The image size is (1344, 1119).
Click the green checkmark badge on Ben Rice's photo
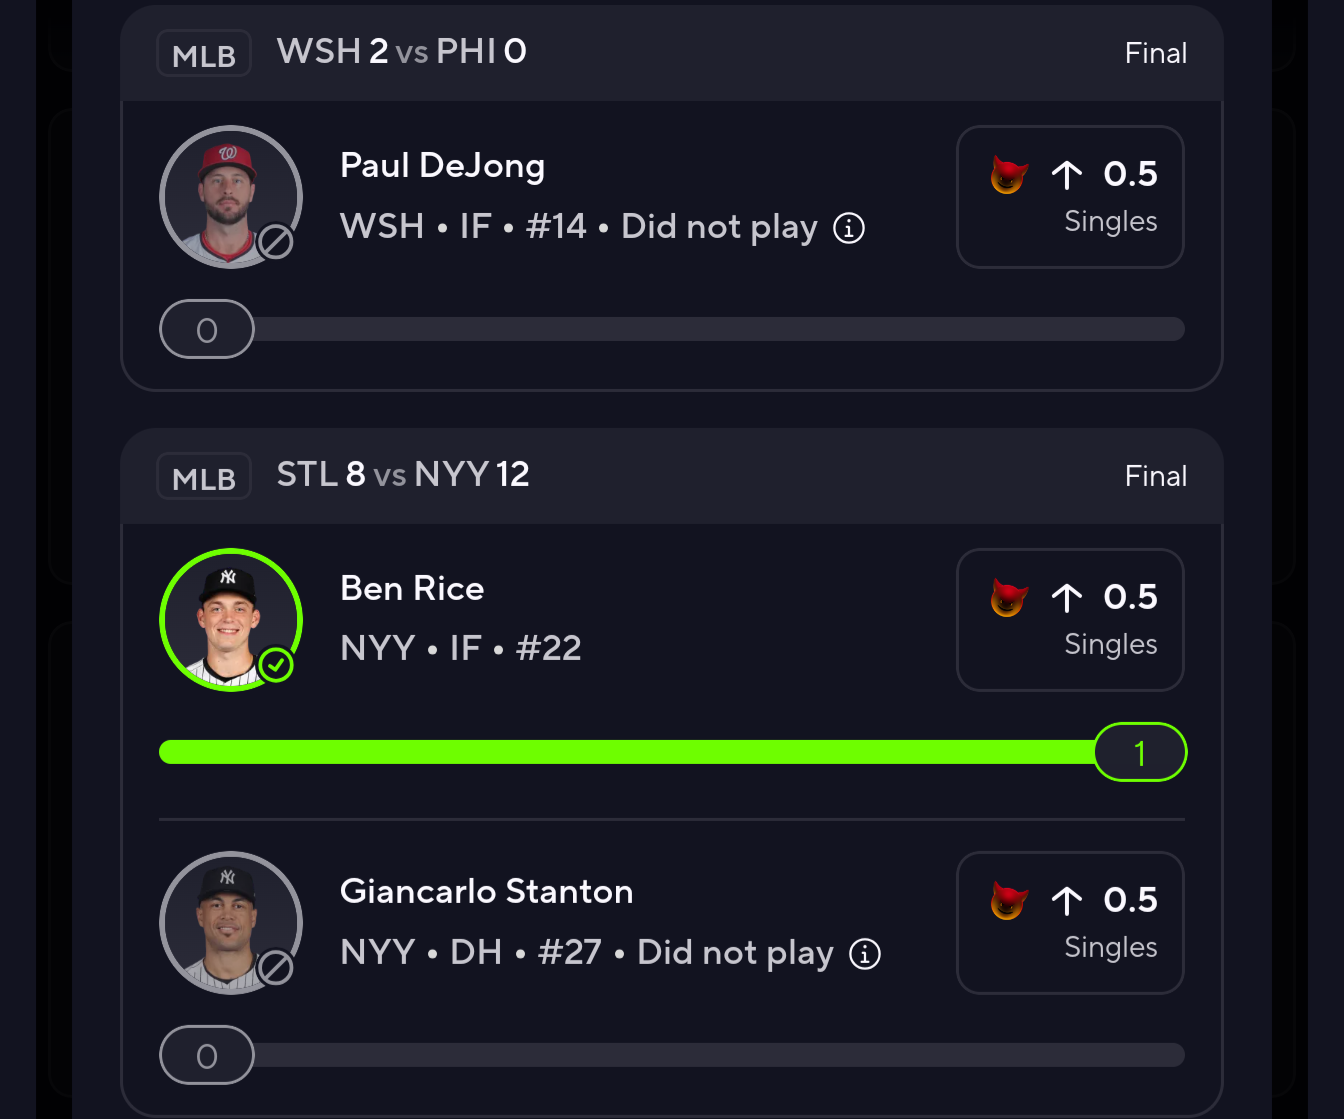tap(276, 664)
